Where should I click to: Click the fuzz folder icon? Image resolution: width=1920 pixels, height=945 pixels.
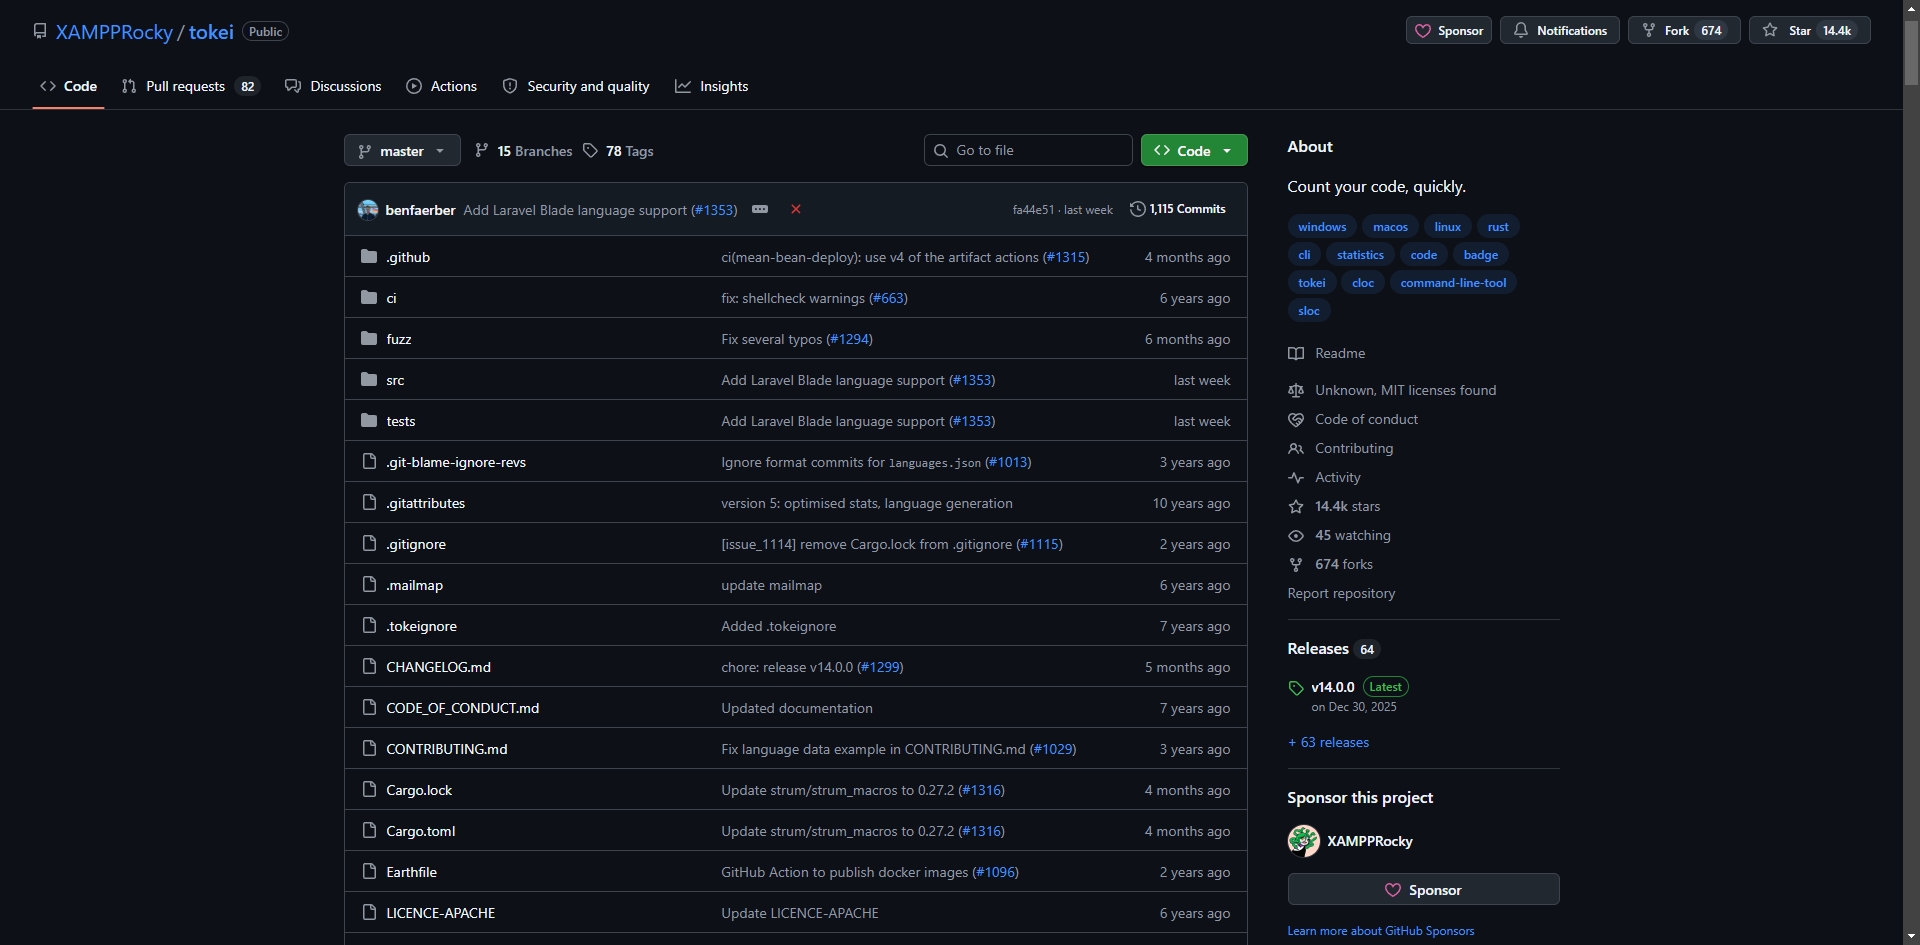(x=369, y=339)
